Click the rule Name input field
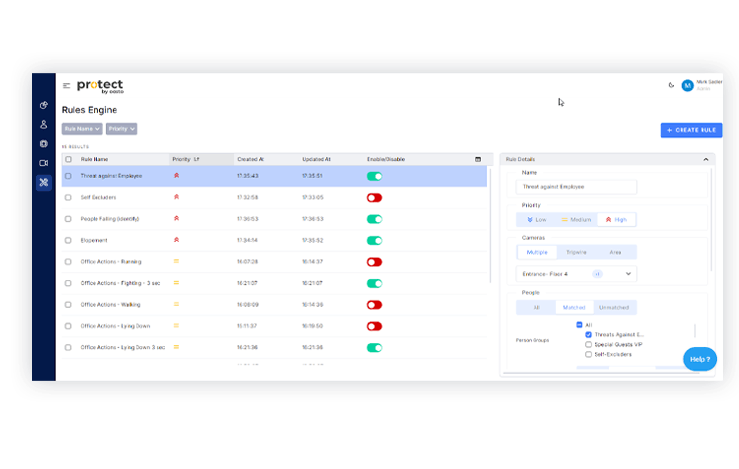This screenshot has width=739, height=469. [x=577, y=187]
